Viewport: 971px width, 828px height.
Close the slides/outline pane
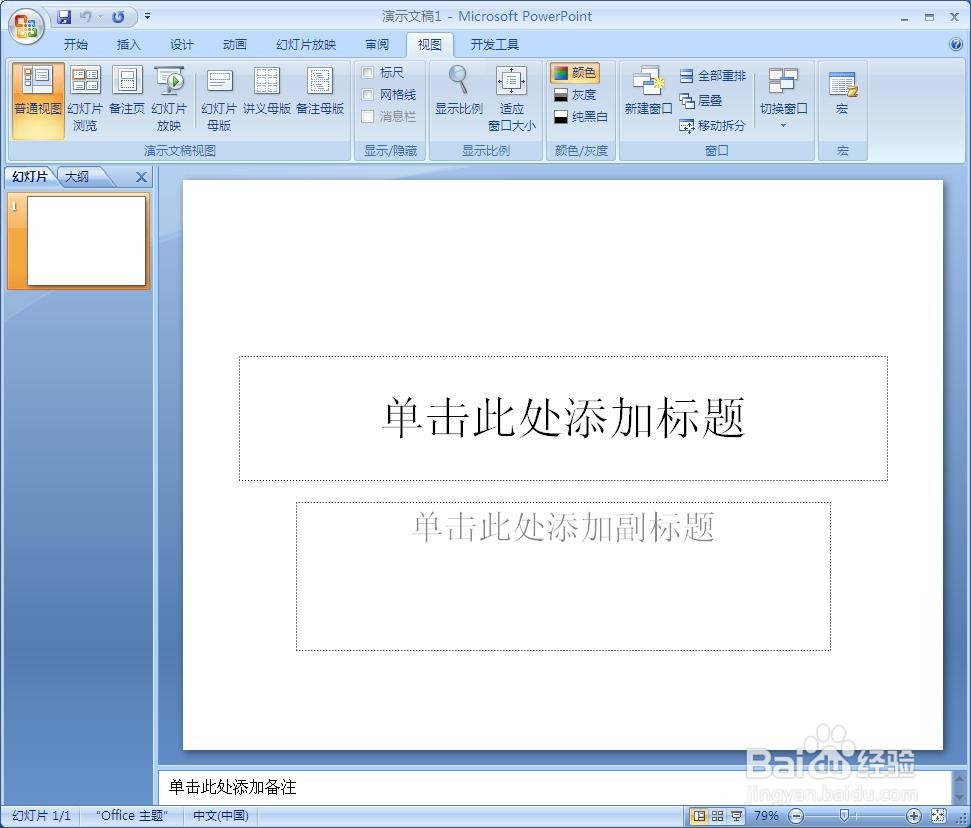click(141, 178)
